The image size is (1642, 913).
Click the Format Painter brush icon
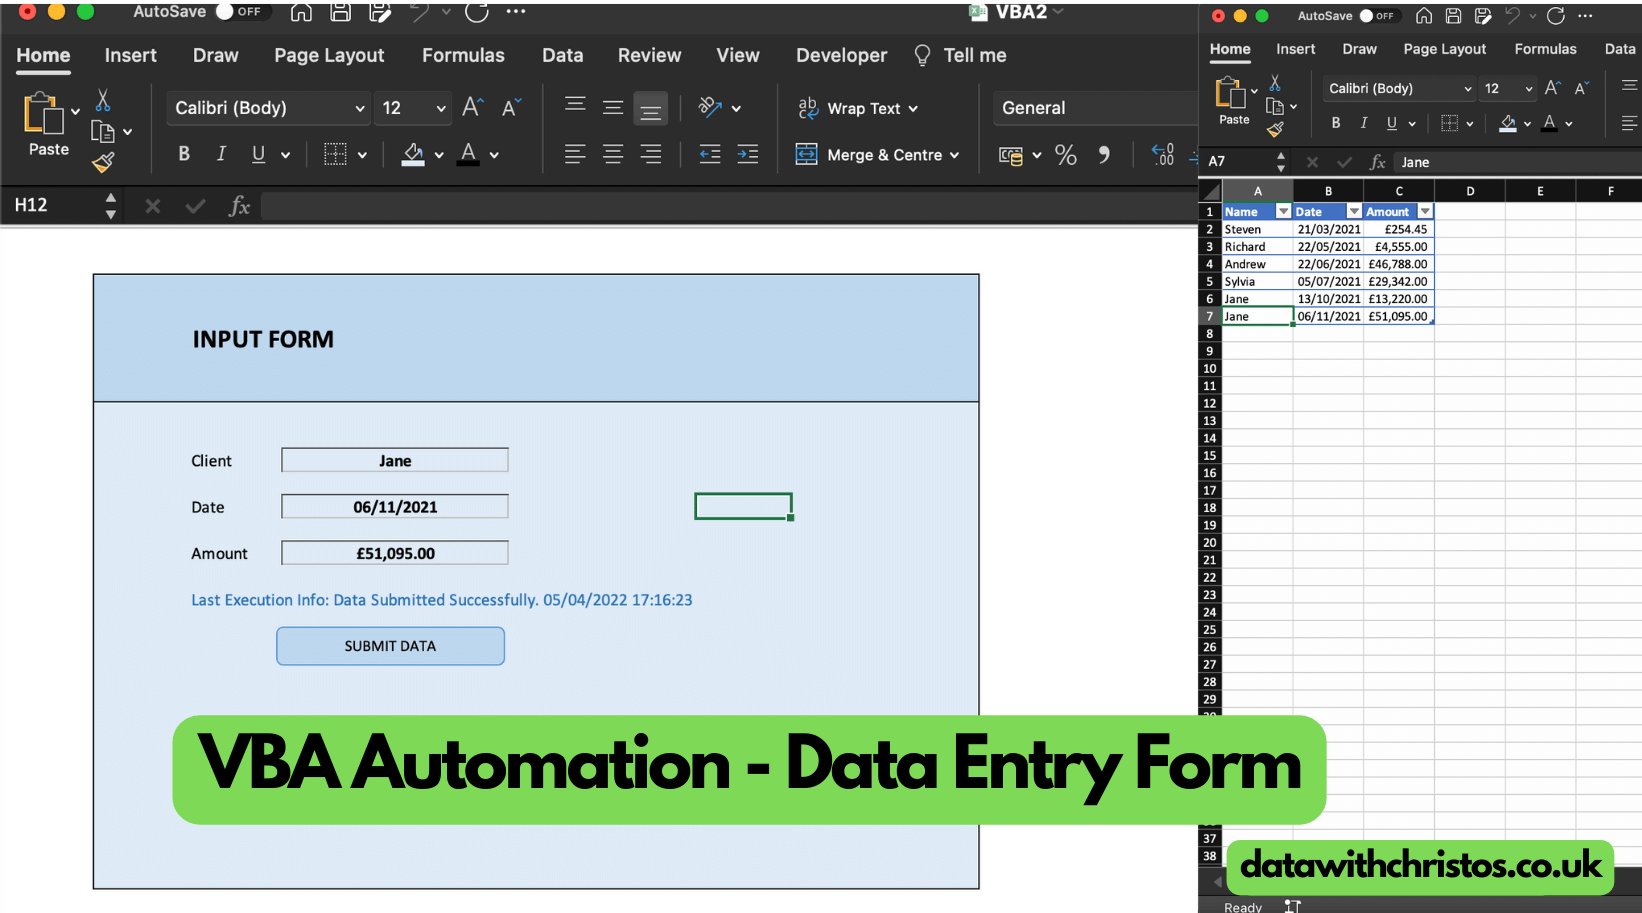click(x=104, y=162)
